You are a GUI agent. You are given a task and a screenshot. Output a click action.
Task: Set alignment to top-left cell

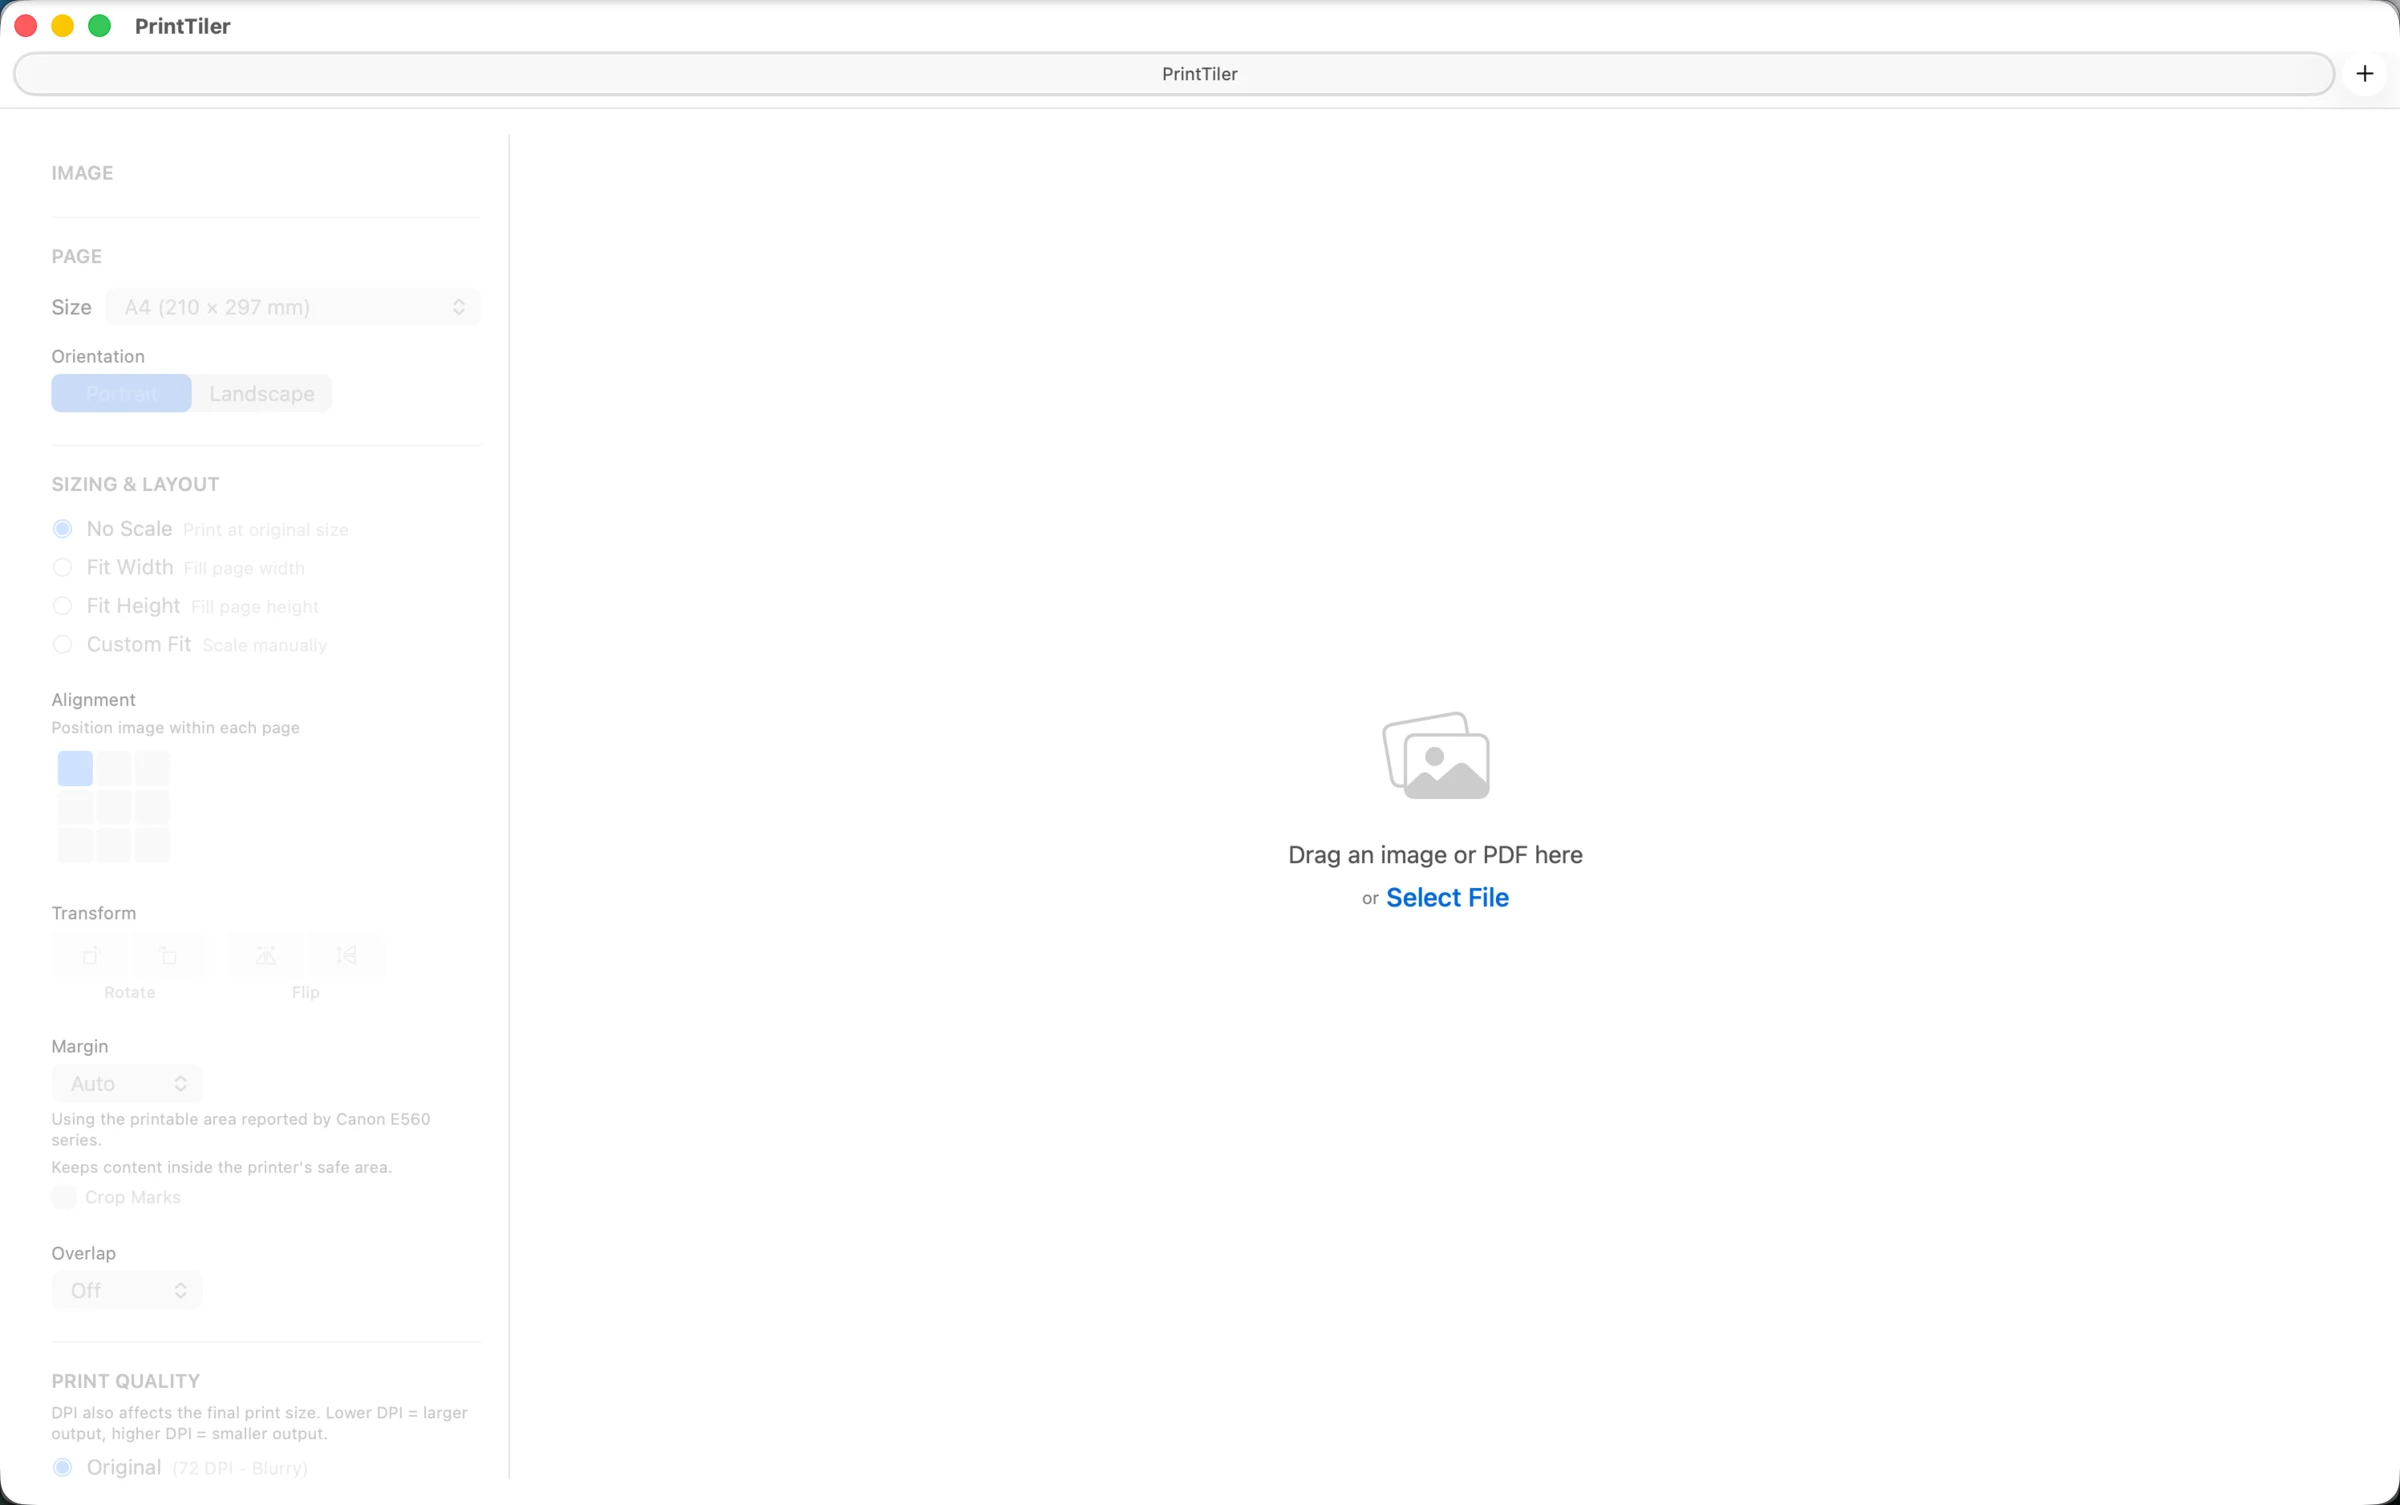coord(75,768)
